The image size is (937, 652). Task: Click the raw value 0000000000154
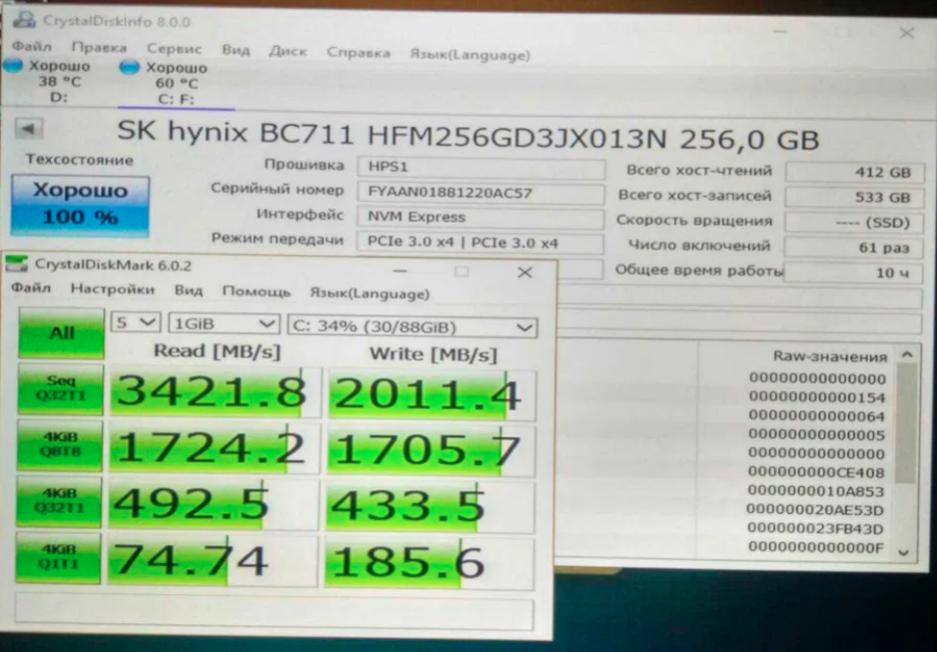pos(817,397)
